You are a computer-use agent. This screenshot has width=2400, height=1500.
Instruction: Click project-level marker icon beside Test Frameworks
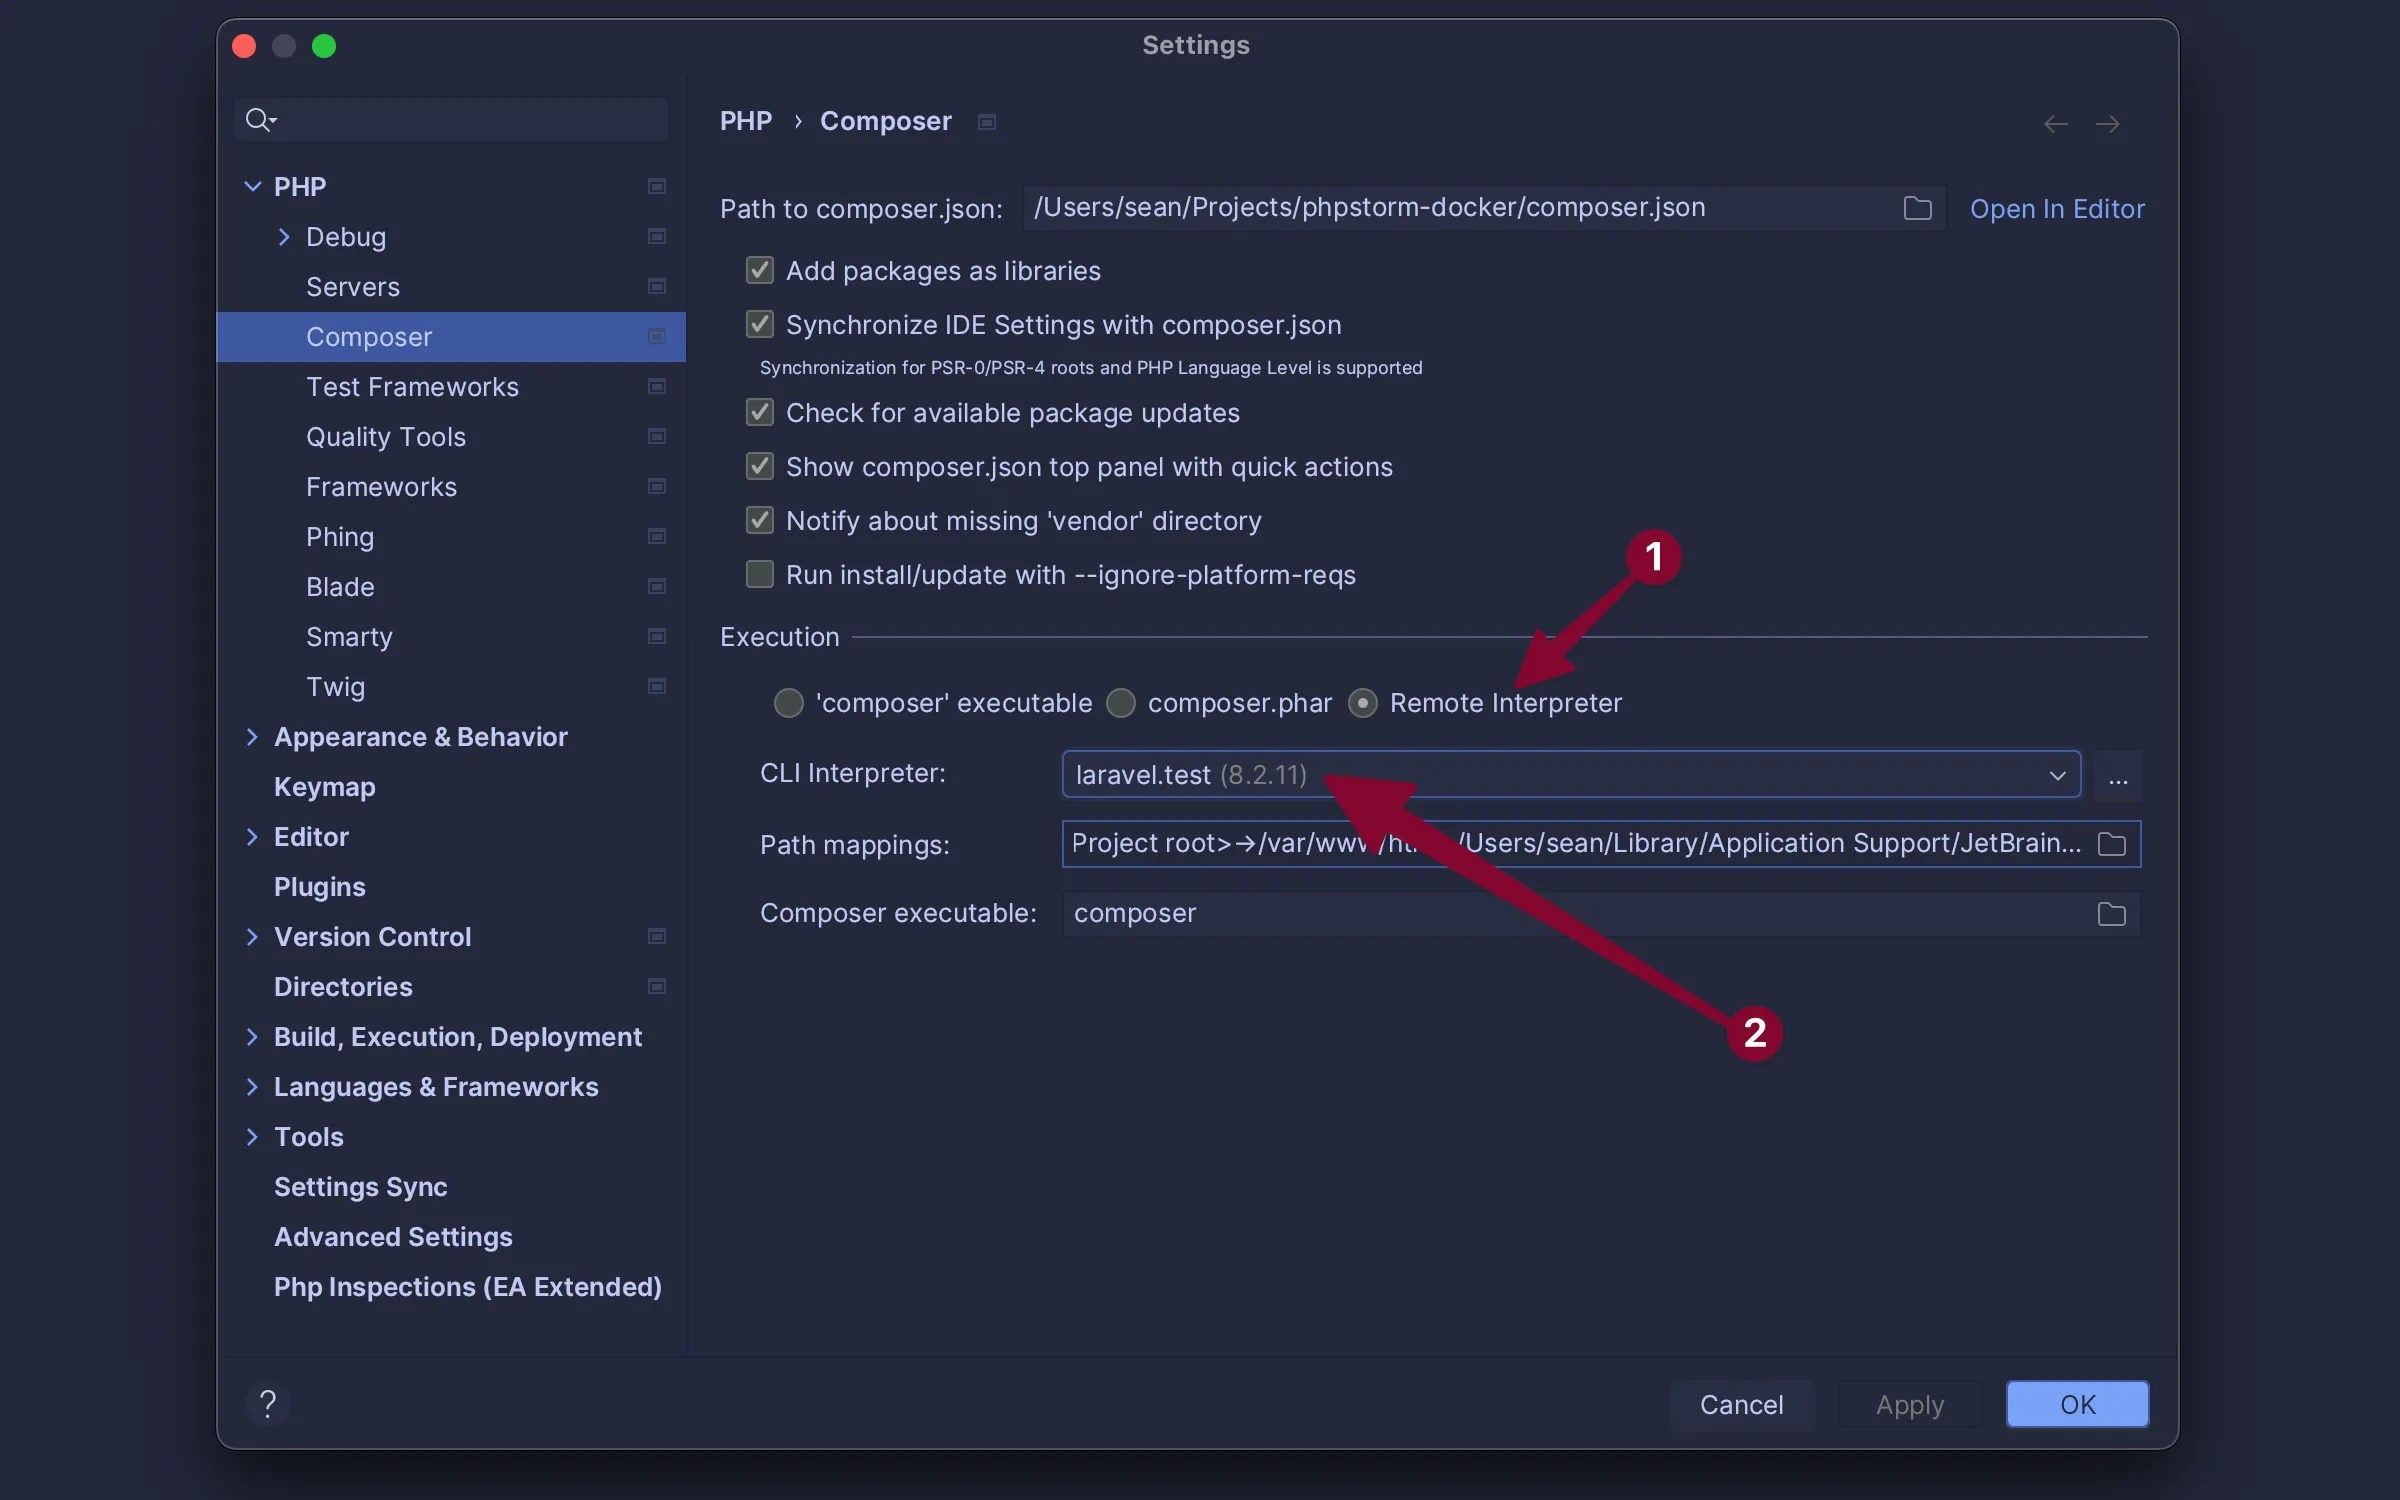[x=657, y=386]
